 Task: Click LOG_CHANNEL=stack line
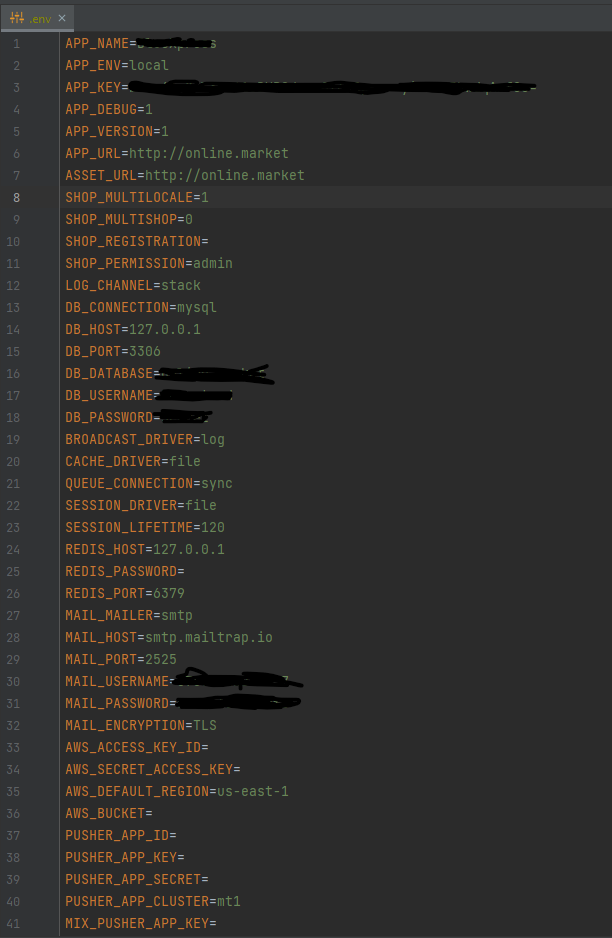point(133,285)
